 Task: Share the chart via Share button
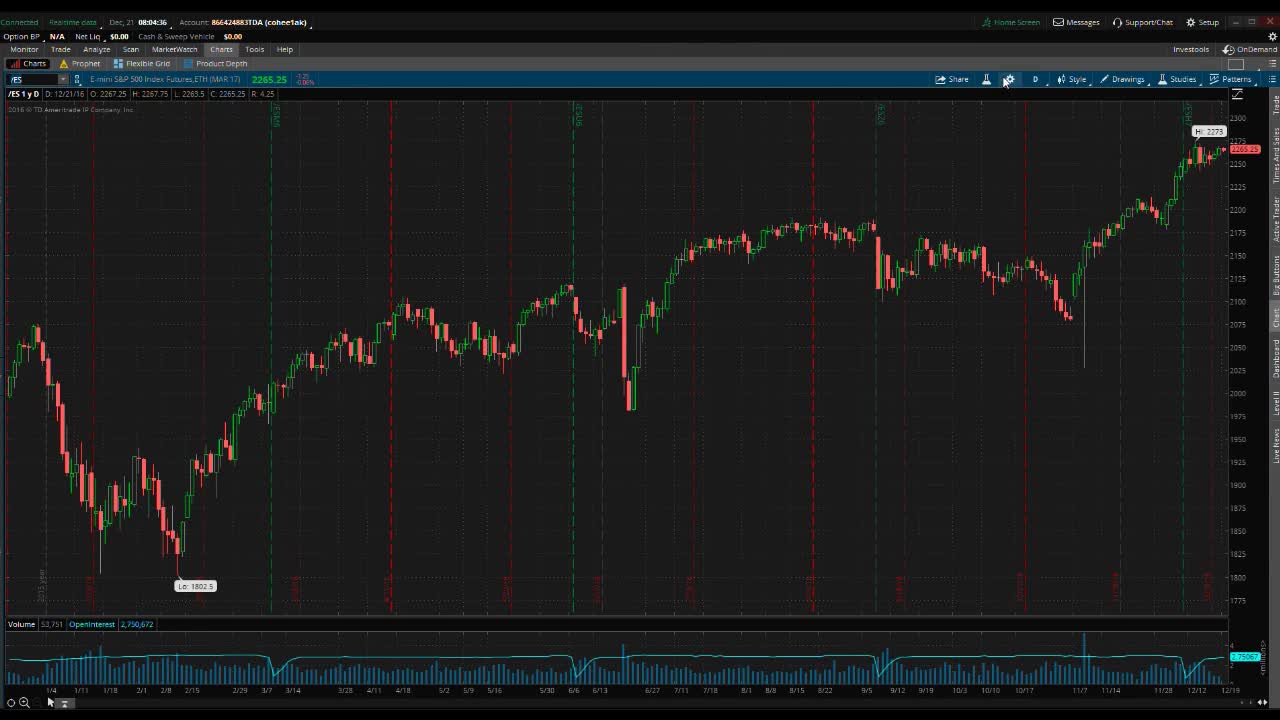pyautogui.click(x=952, y=79)
